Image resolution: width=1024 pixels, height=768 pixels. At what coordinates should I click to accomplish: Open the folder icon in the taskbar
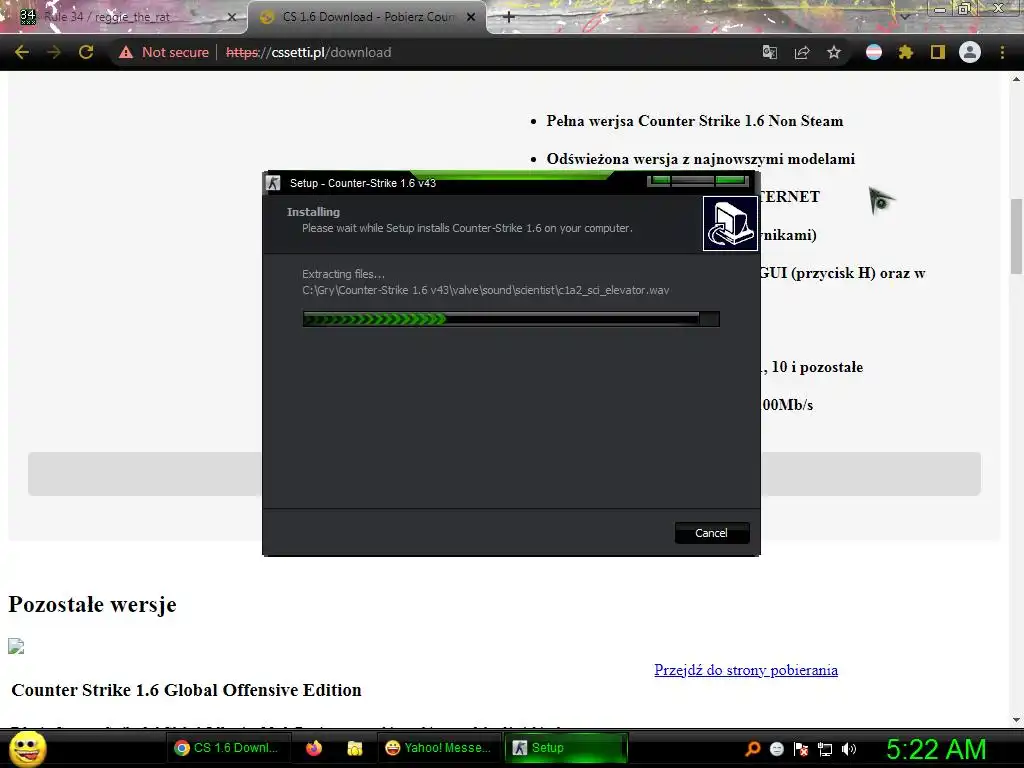[x=355, y=748]
